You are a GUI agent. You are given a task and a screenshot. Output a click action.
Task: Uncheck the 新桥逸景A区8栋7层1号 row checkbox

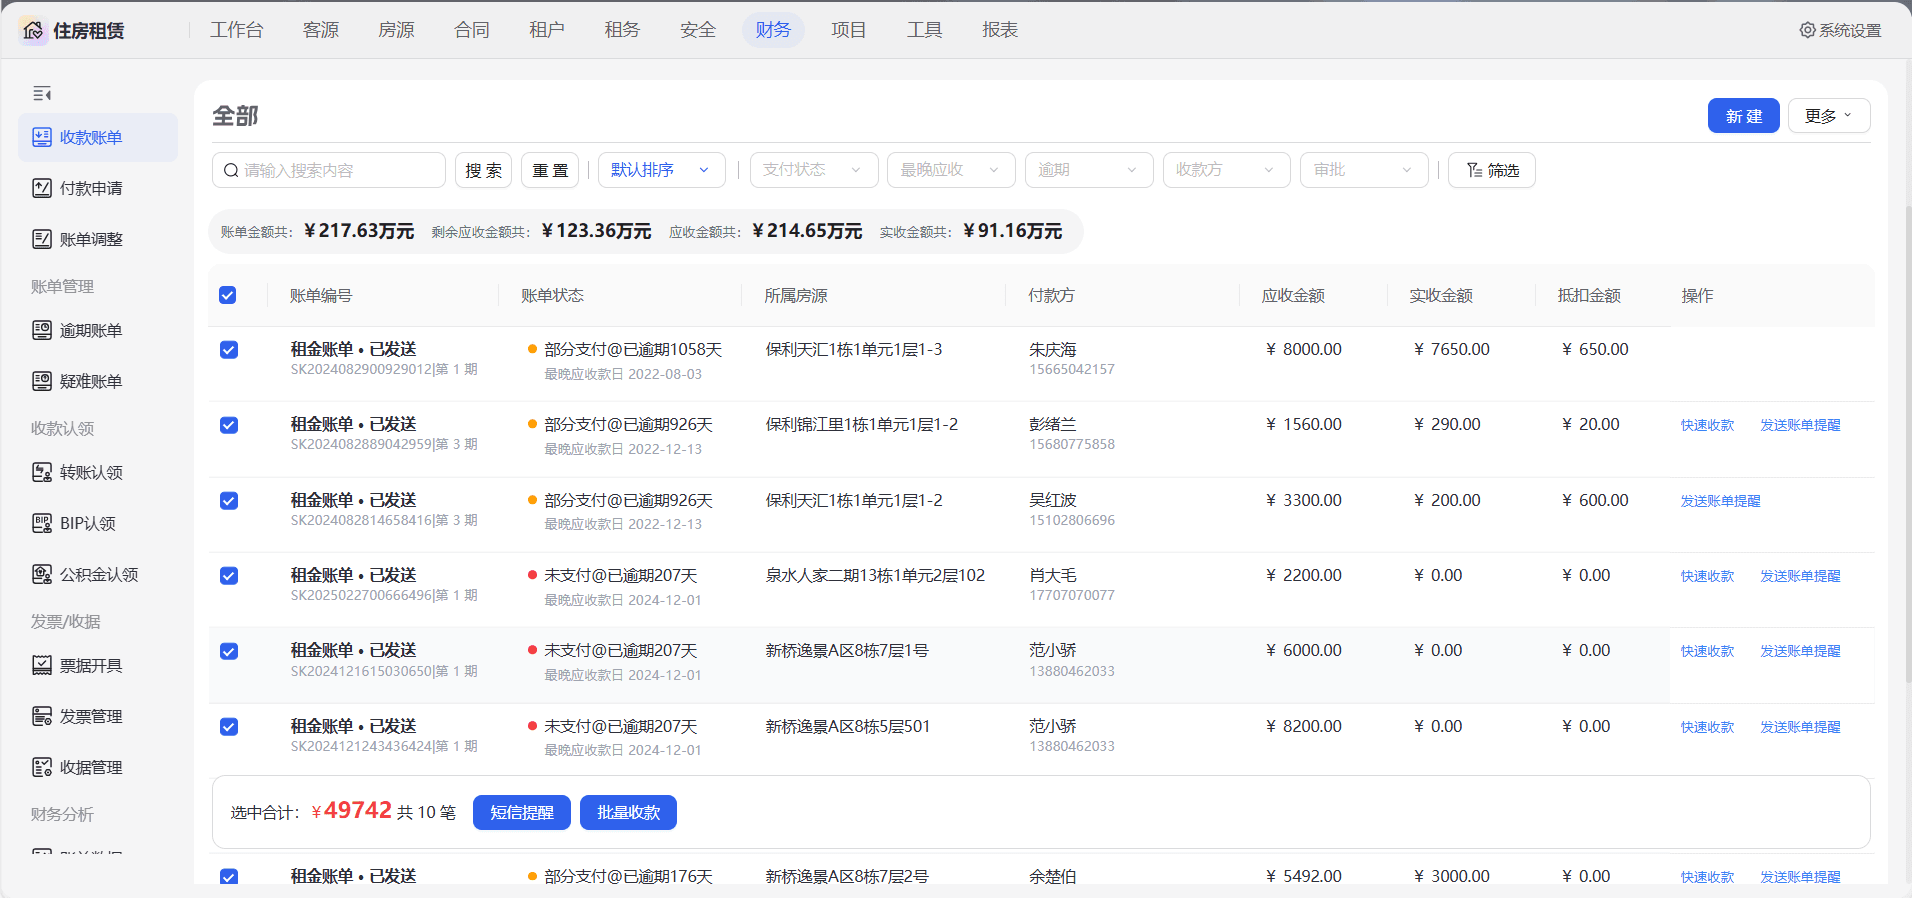tap(229, 651)
